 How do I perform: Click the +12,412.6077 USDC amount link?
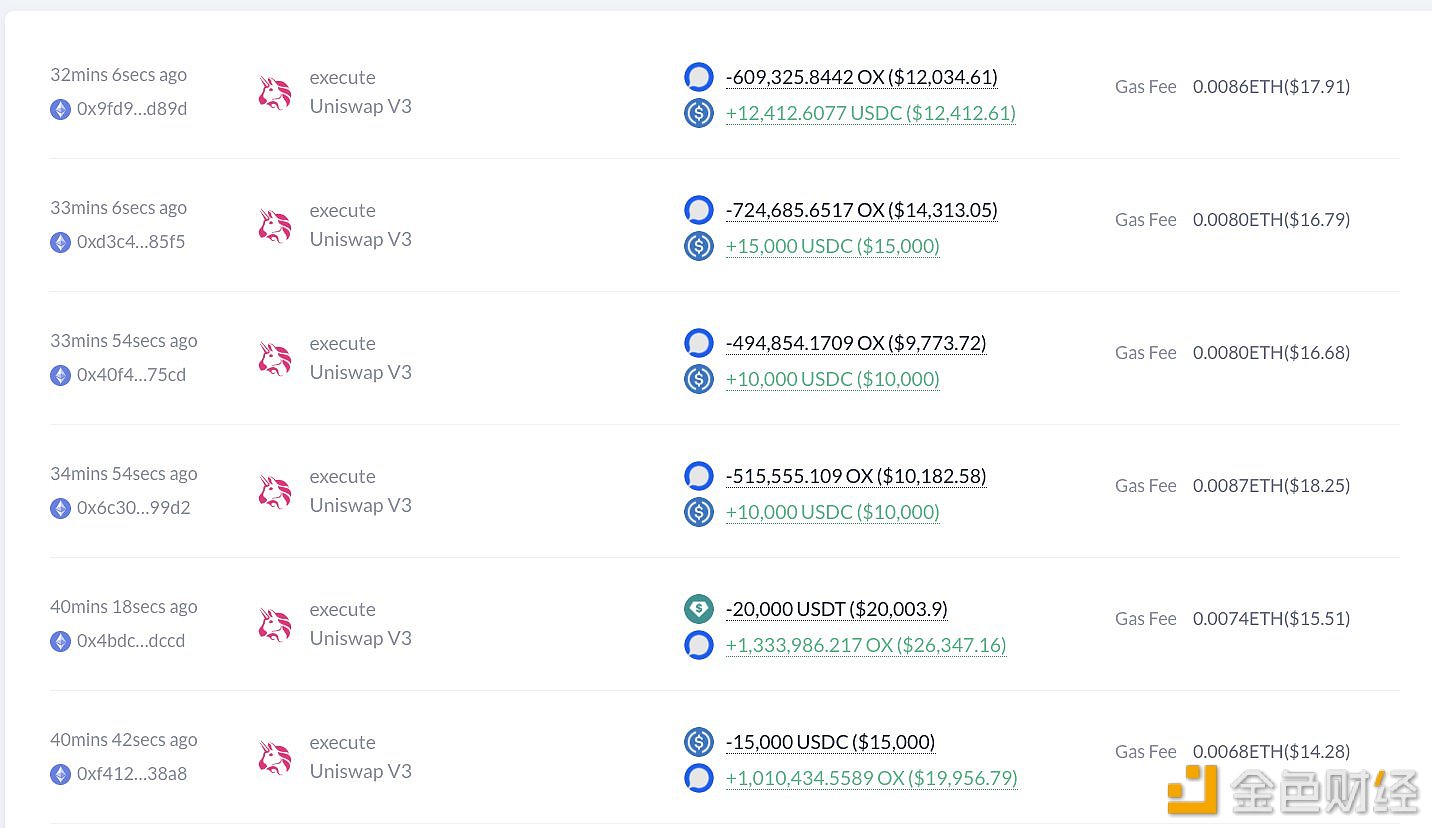[871, 113]
